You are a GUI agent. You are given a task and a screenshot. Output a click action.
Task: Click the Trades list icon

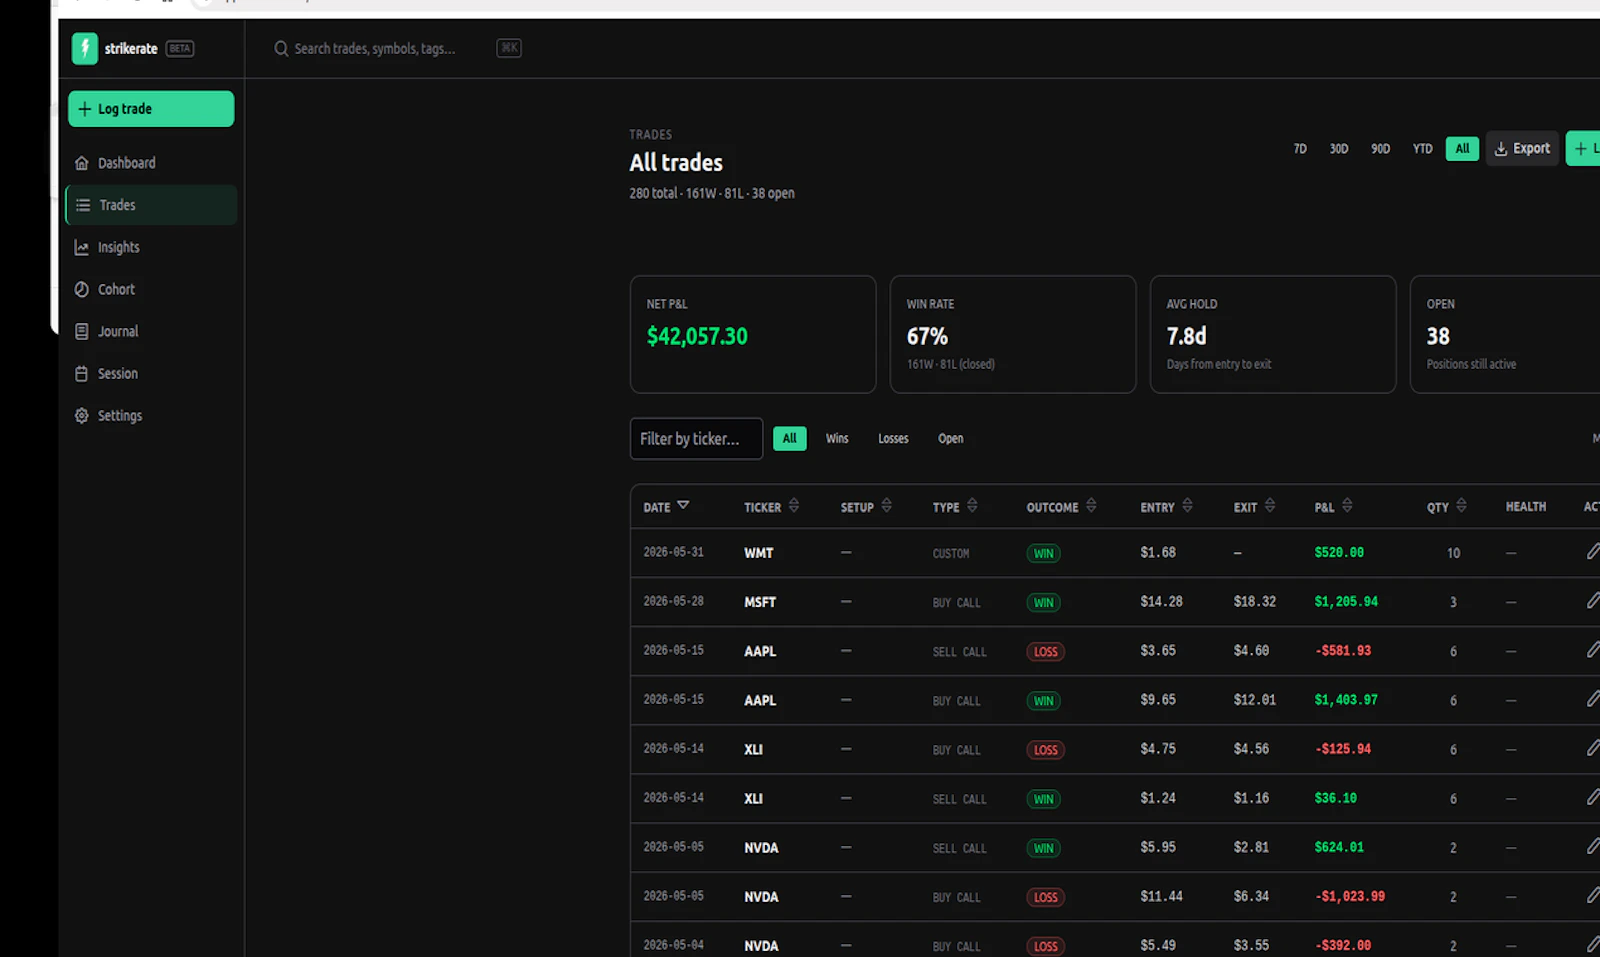pos(83,205)
